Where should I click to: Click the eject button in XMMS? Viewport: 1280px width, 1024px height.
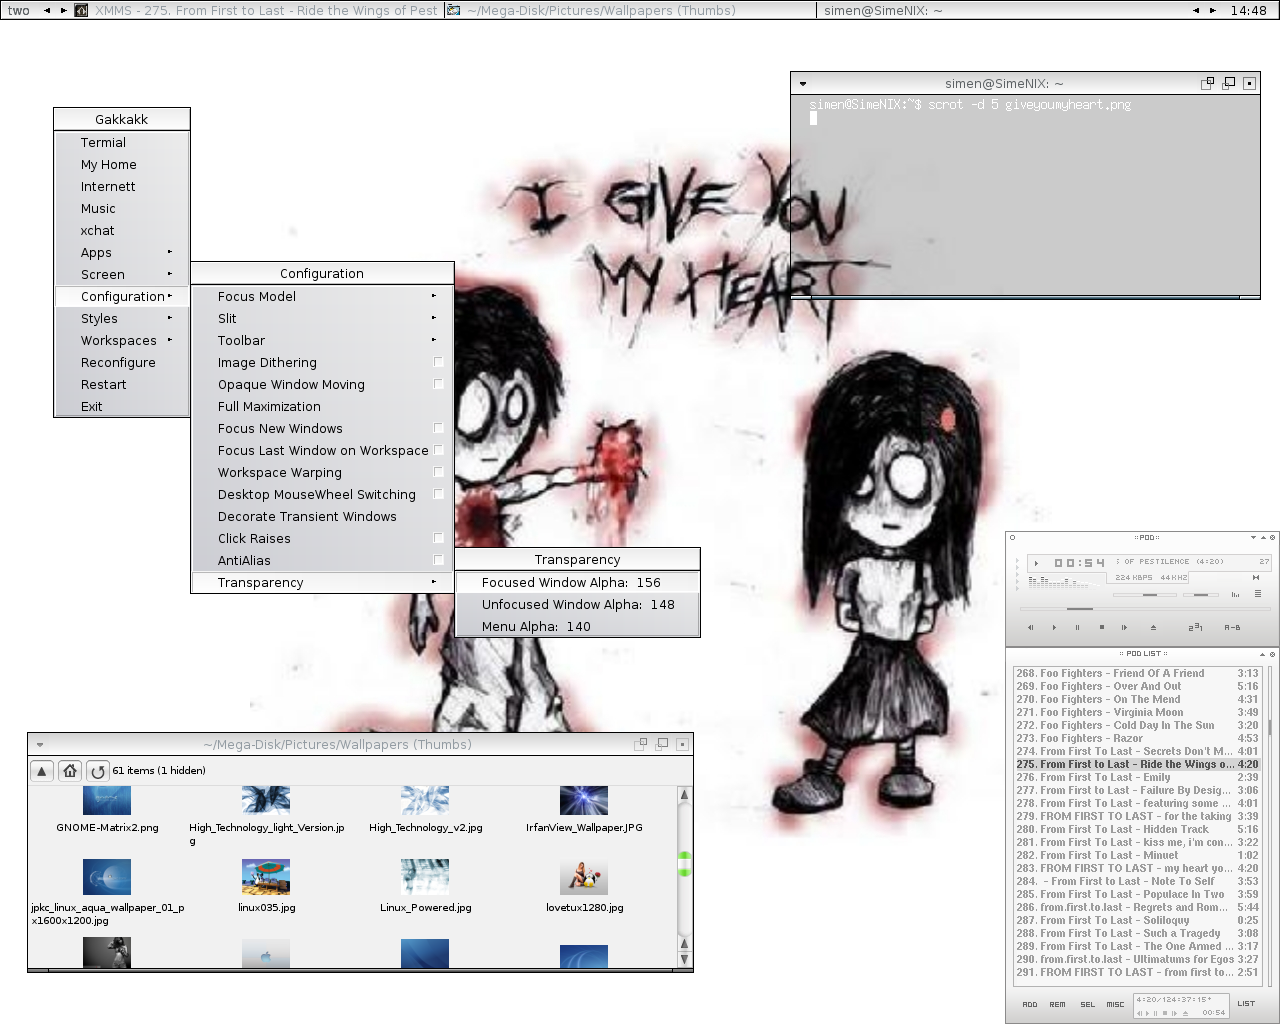(1153, 628)
